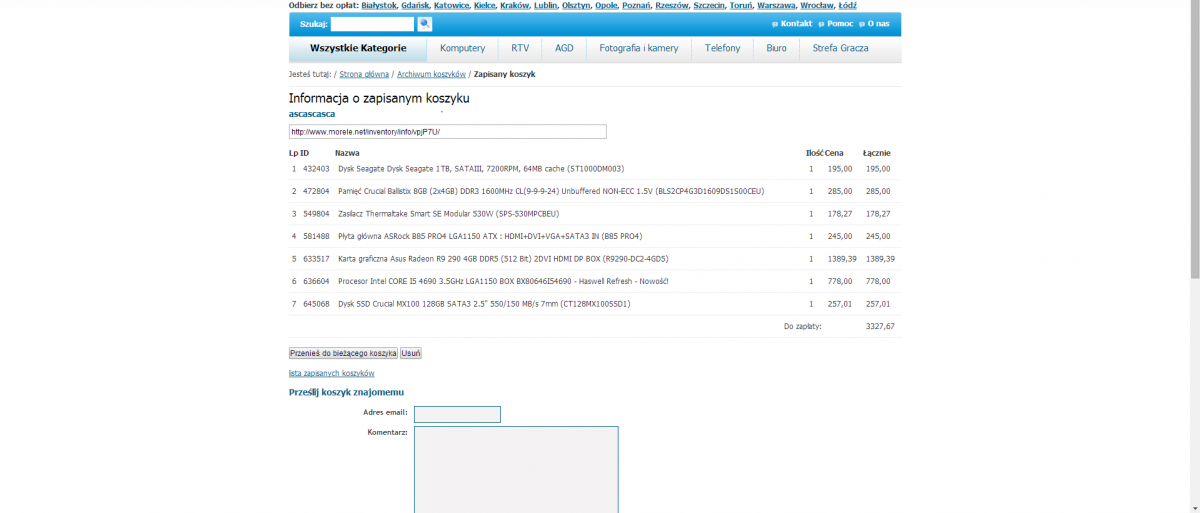Image resolution: width=1200 pixels, height=513 pixels.
Task: Open the O nas link
Action: (x=877, y=23)
